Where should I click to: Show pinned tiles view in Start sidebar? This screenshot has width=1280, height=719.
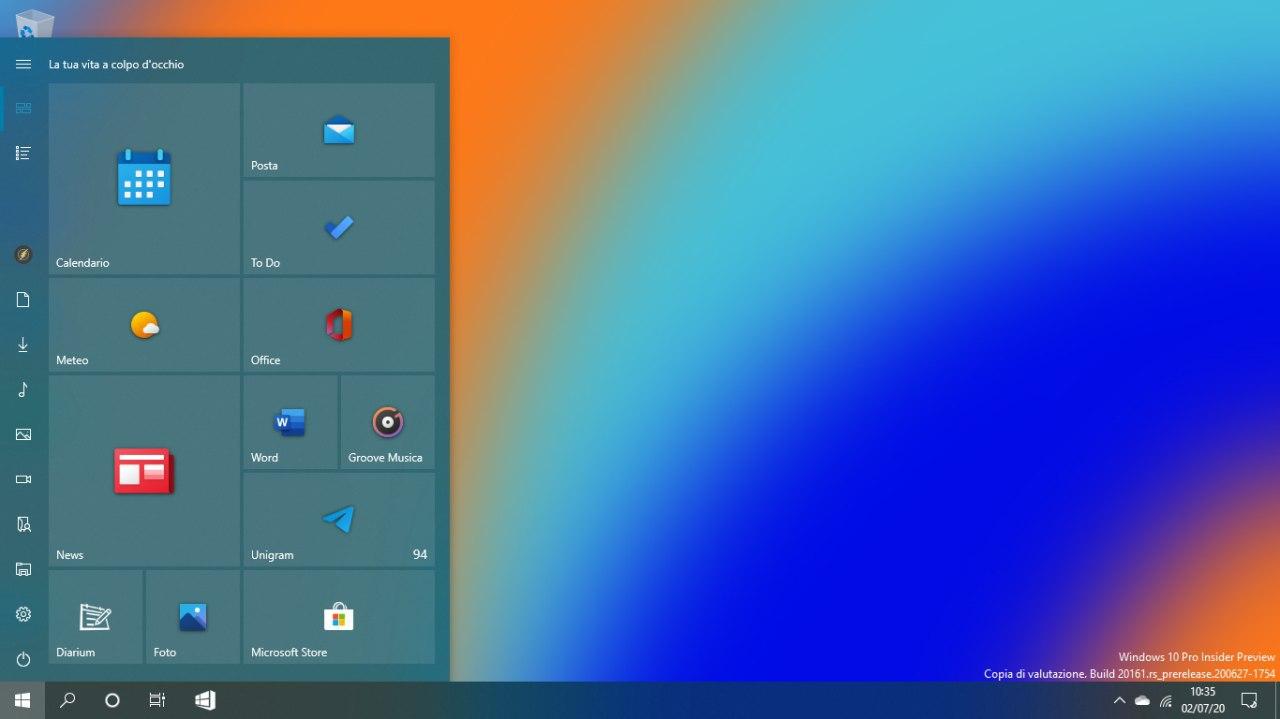tap(23, 108)
